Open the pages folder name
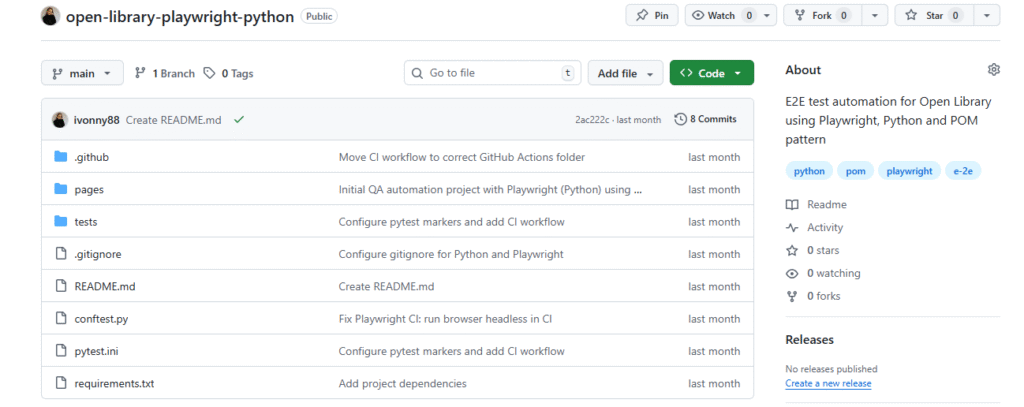This screenshot has width=1024, height=407. (89, 189)
